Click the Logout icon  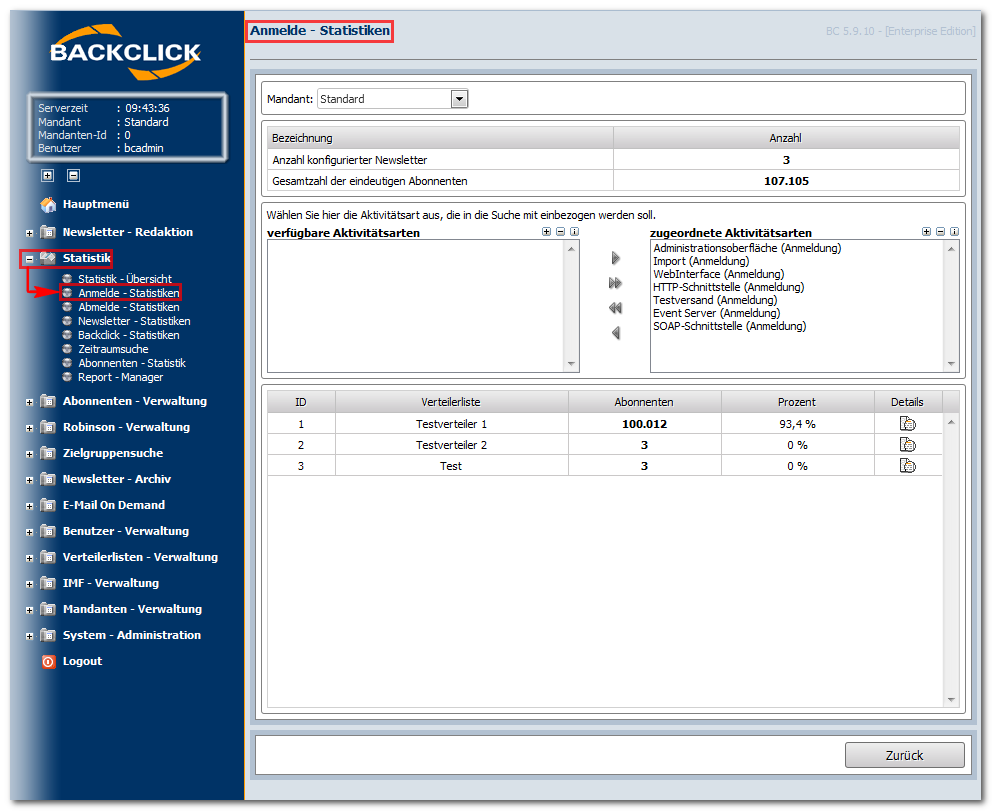tap(49, 662)
